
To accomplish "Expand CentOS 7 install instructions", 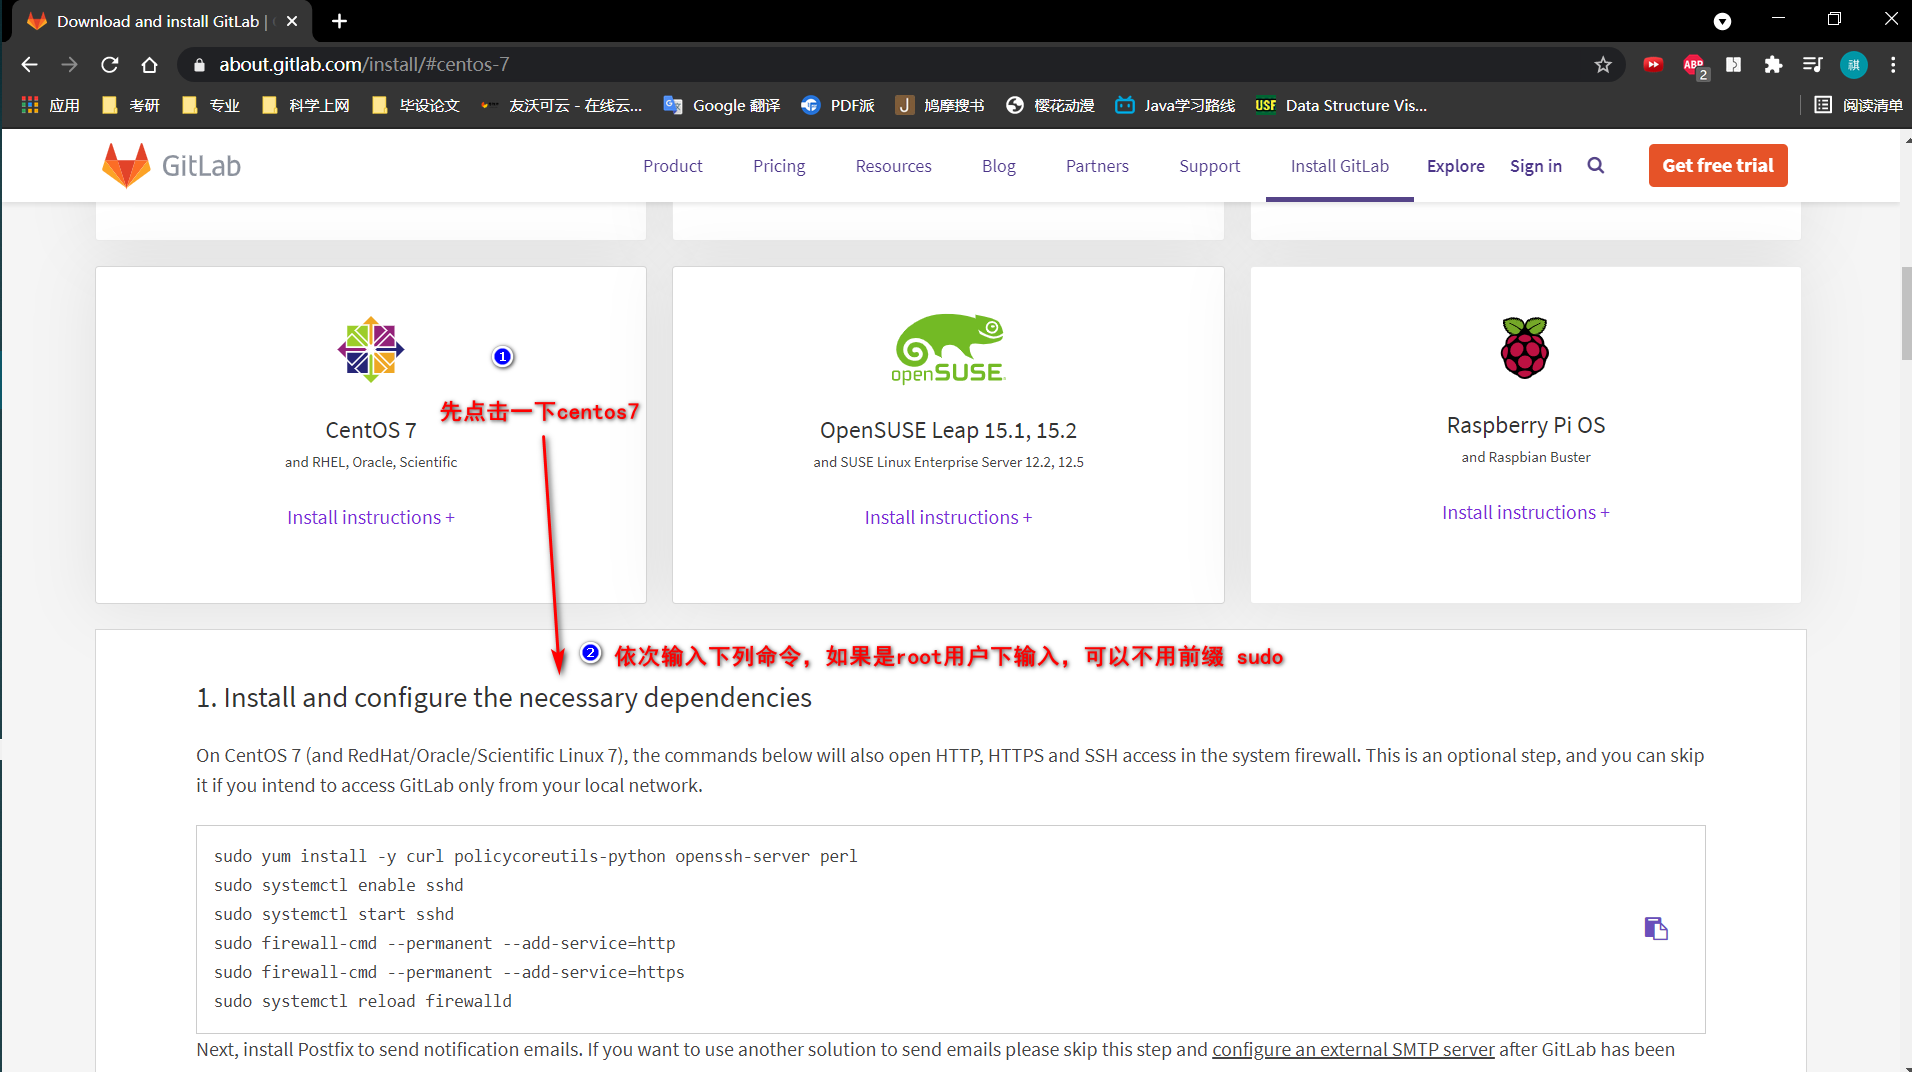I will [370, 517].
